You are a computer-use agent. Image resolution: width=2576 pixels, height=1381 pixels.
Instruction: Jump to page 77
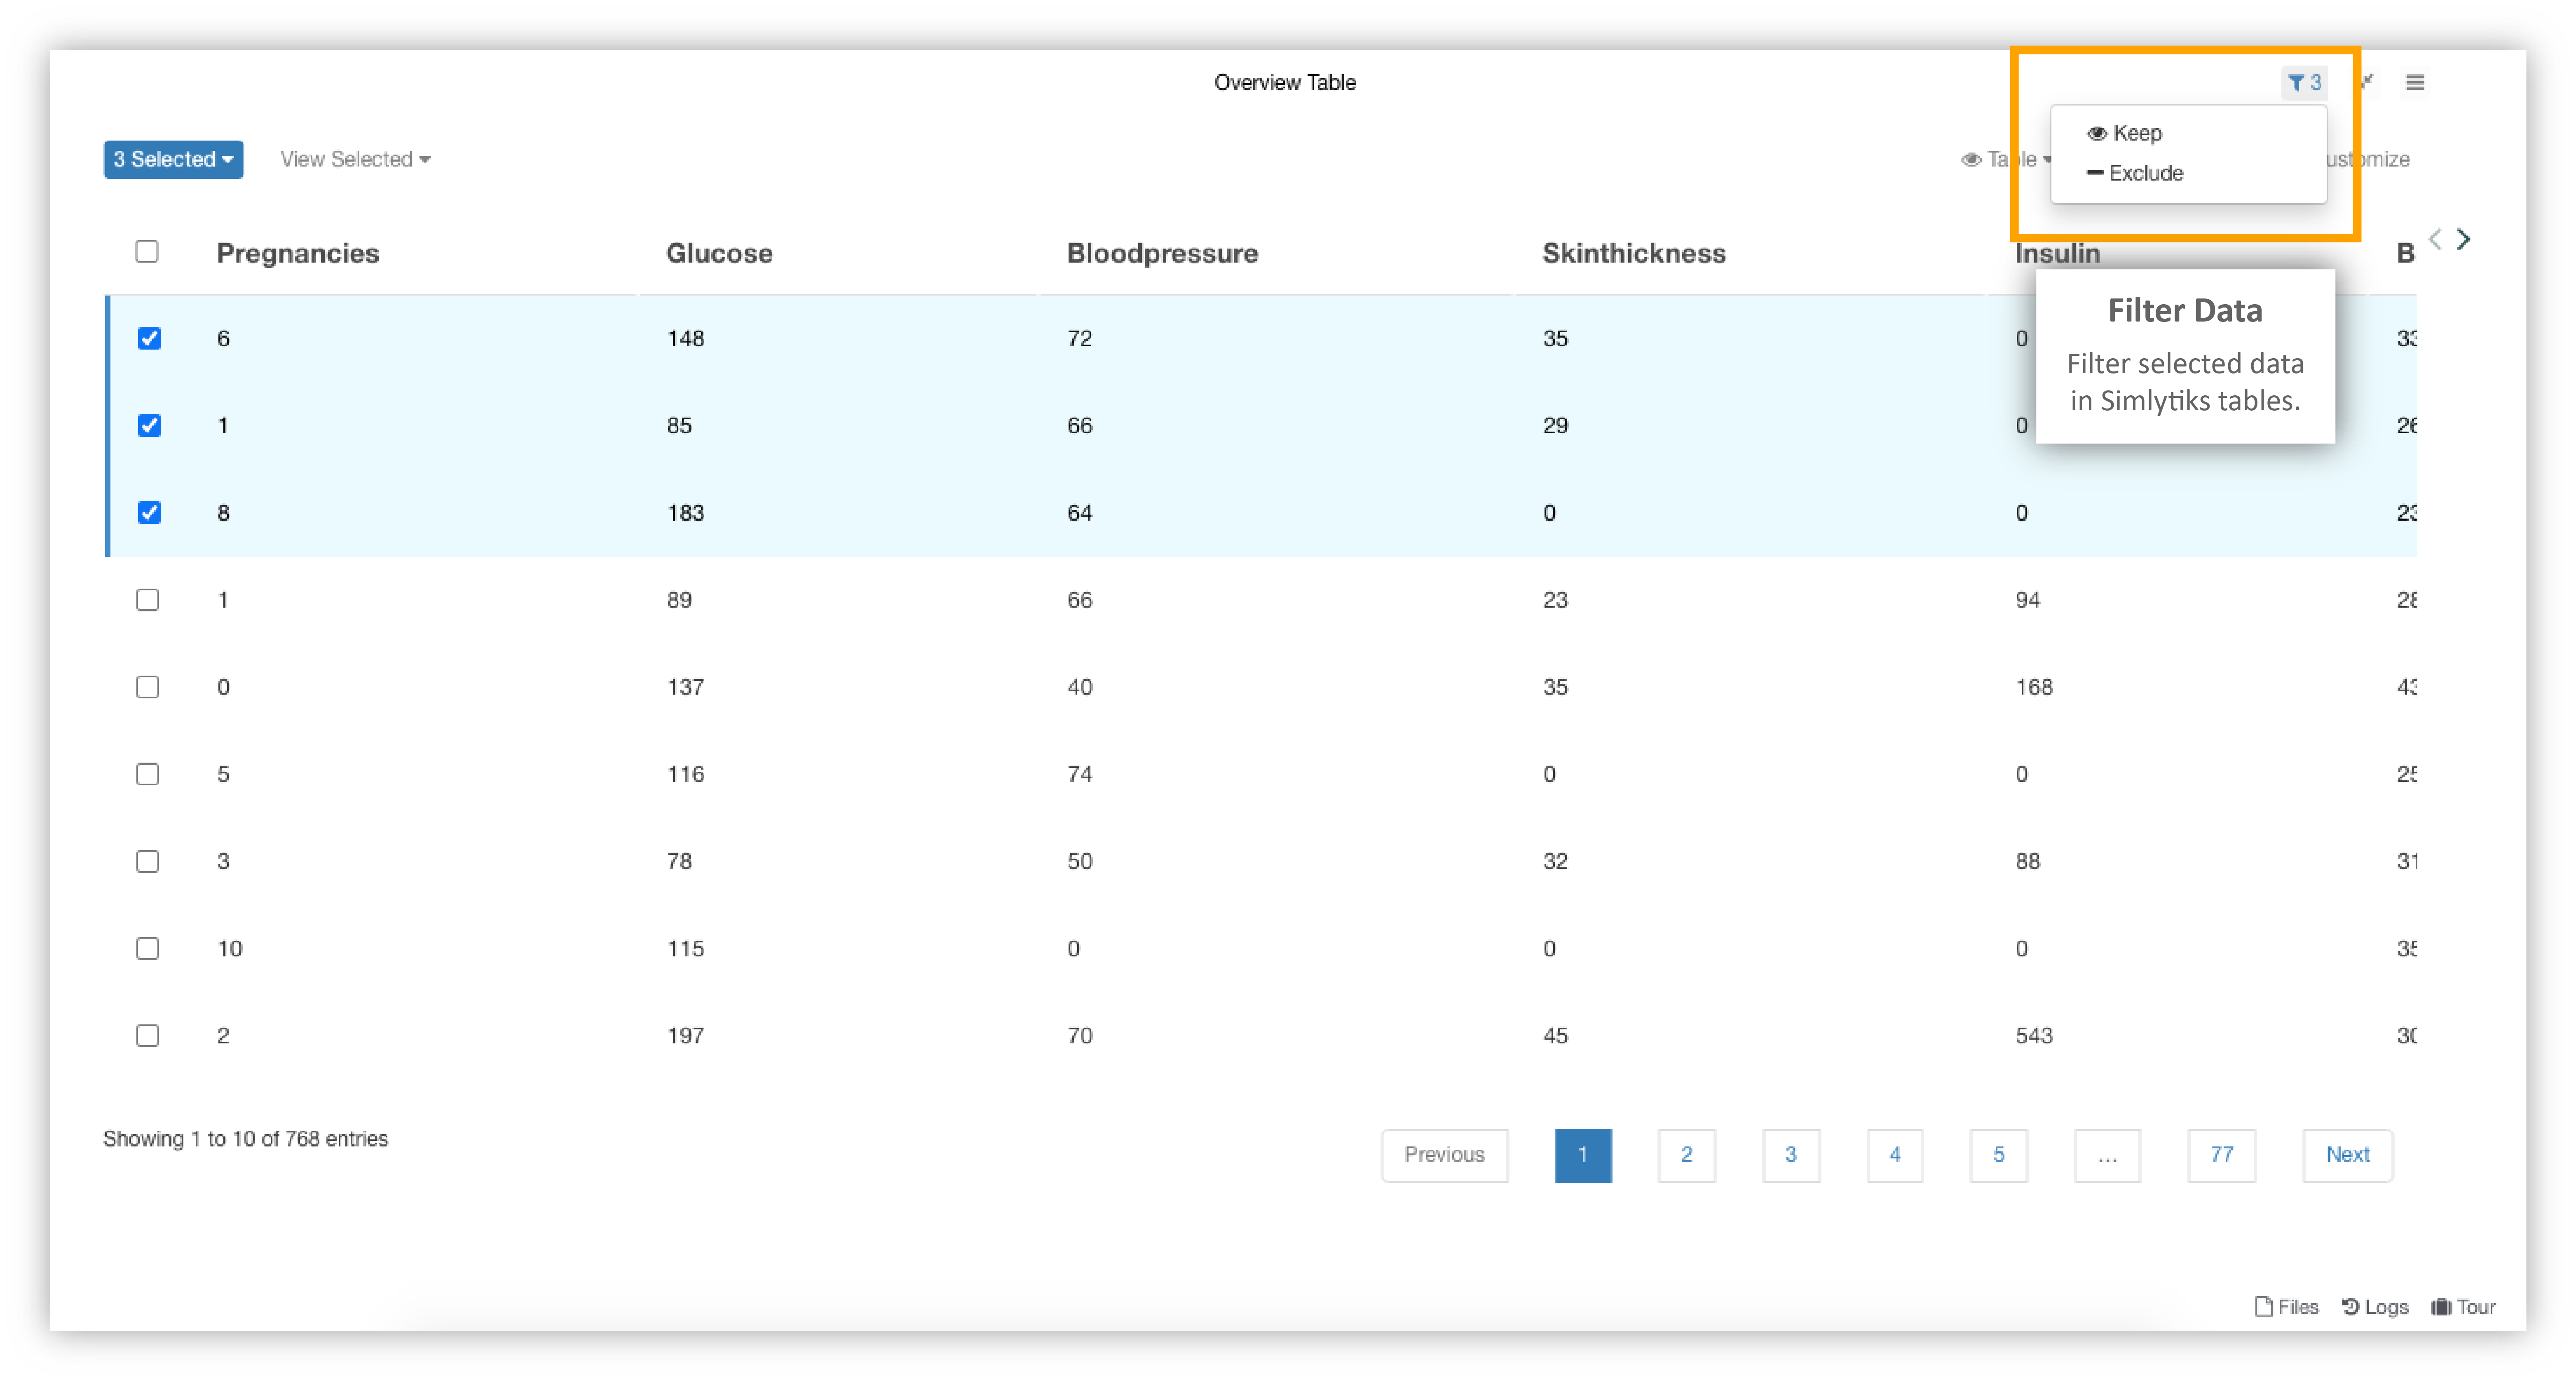point(2221,1154)
